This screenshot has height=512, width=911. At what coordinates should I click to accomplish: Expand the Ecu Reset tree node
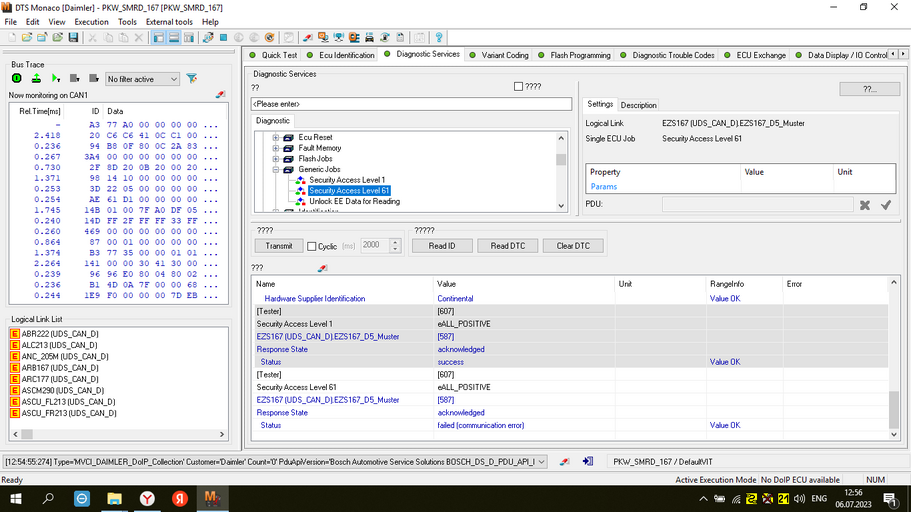(x=276, y=138)
